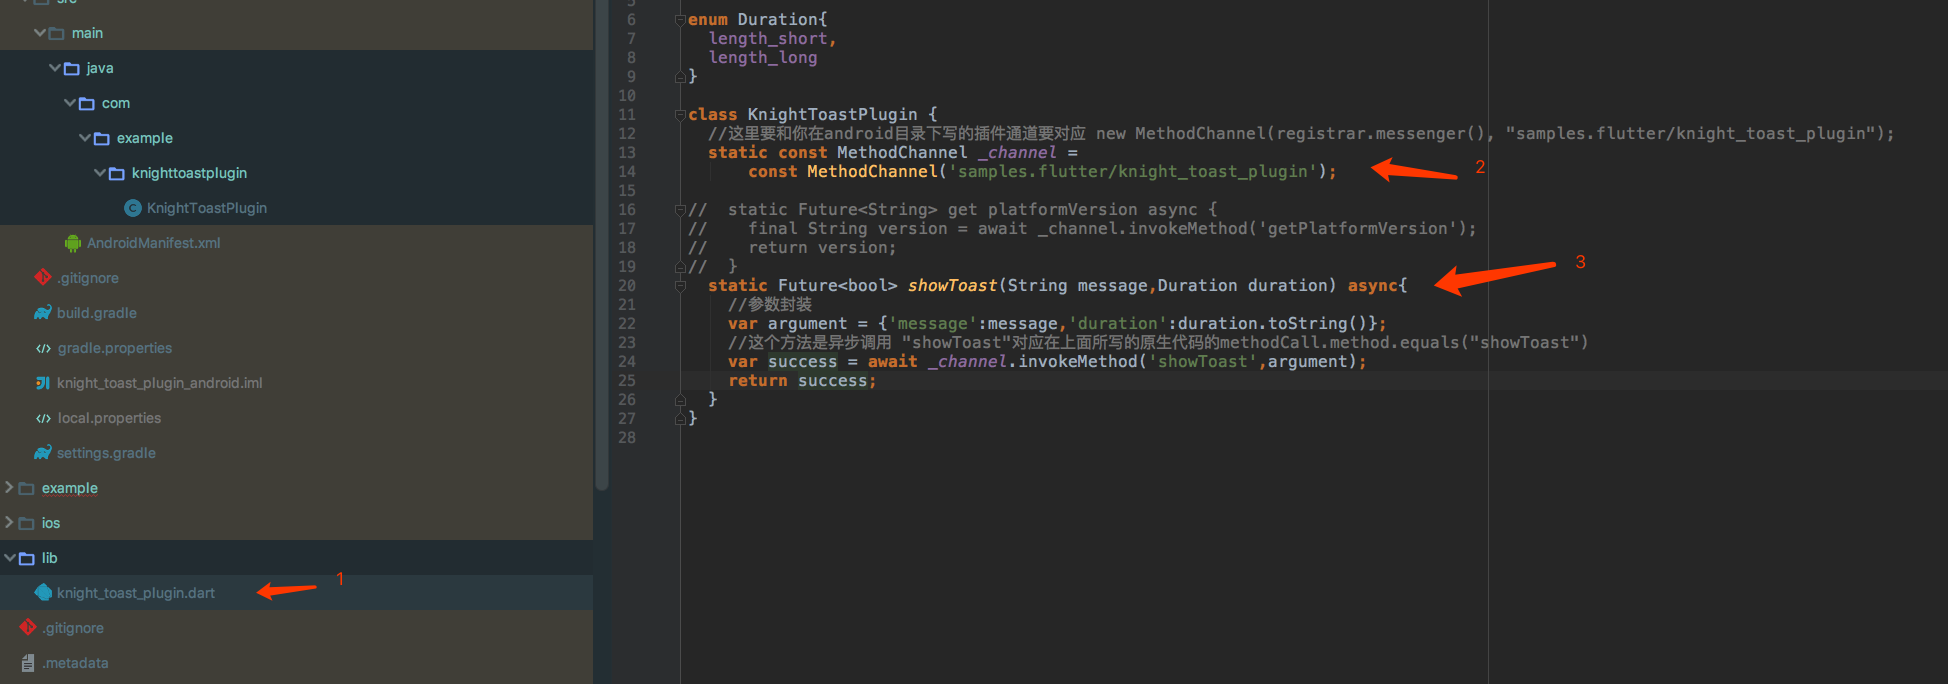Click the .metadata file icon
The height and width of the screenshot is (684, 1948).
pyautogui.click(x=27, y=663)
